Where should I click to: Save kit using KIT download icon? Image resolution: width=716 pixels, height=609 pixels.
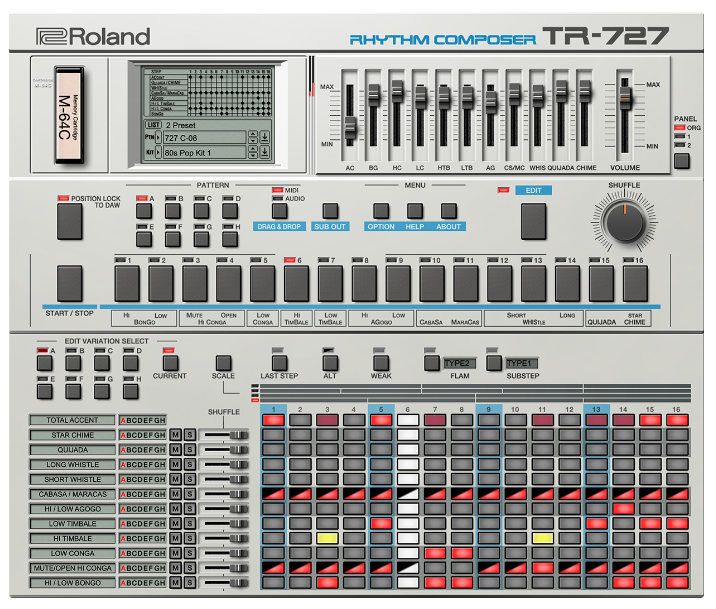[x=265, y=152]
